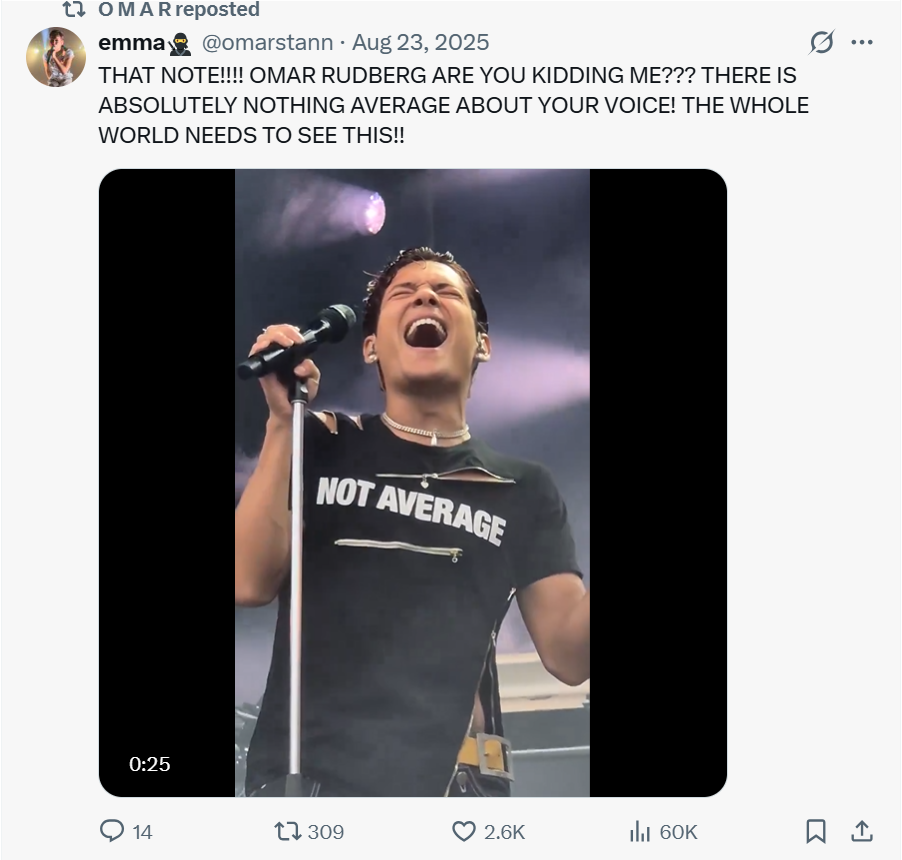
Task: Click the @omarstann handle
Action: coord(267,42)
